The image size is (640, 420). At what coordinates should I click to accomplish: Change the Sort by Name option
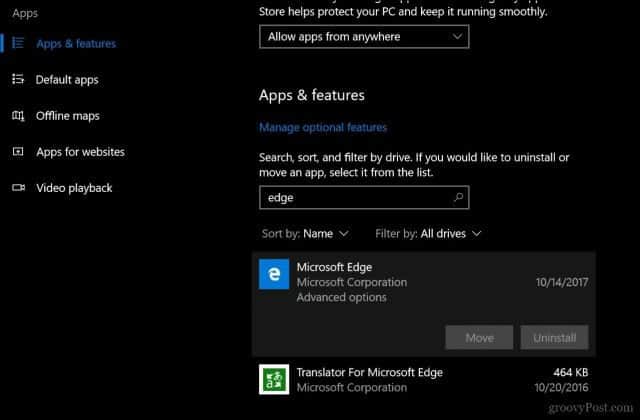[x=306, y=233]
